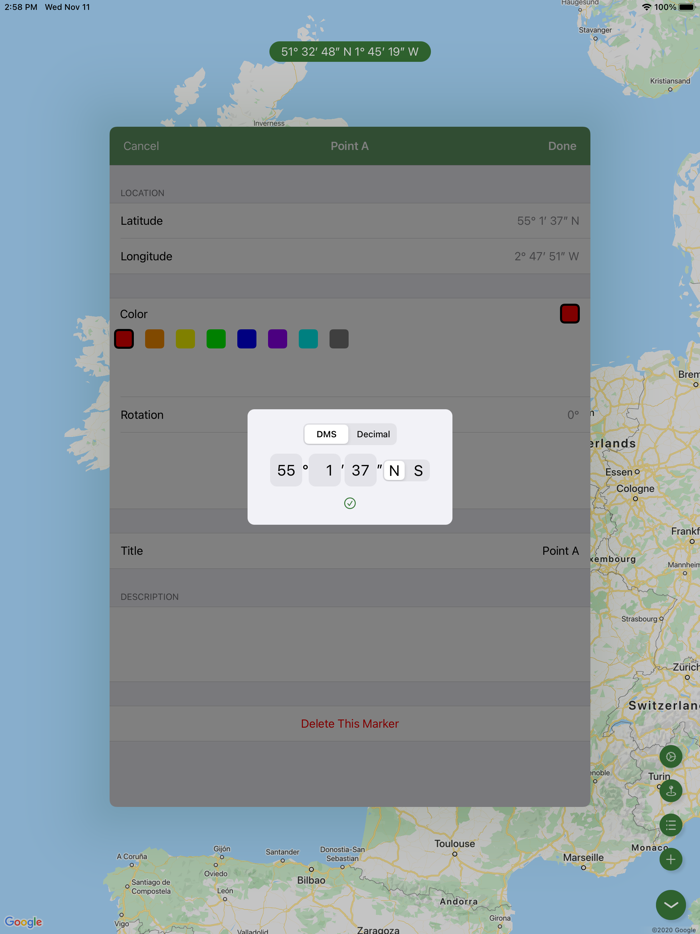Image resolution: width=700 pixels, height=934 pixels.
Task: Open the Rotation row
Action: [350, 415]
